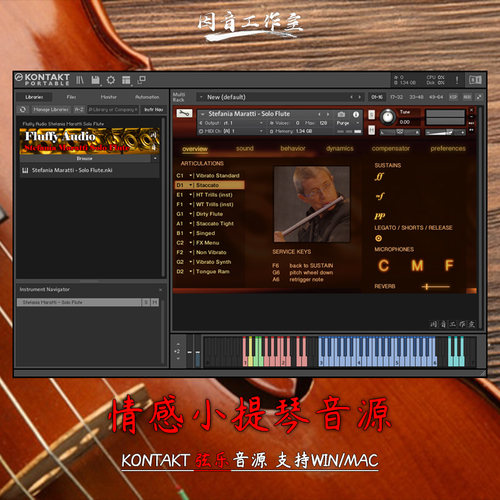Toggle the Mid microphone M
Screen dimensions: 500x500
tap(417, 266)
